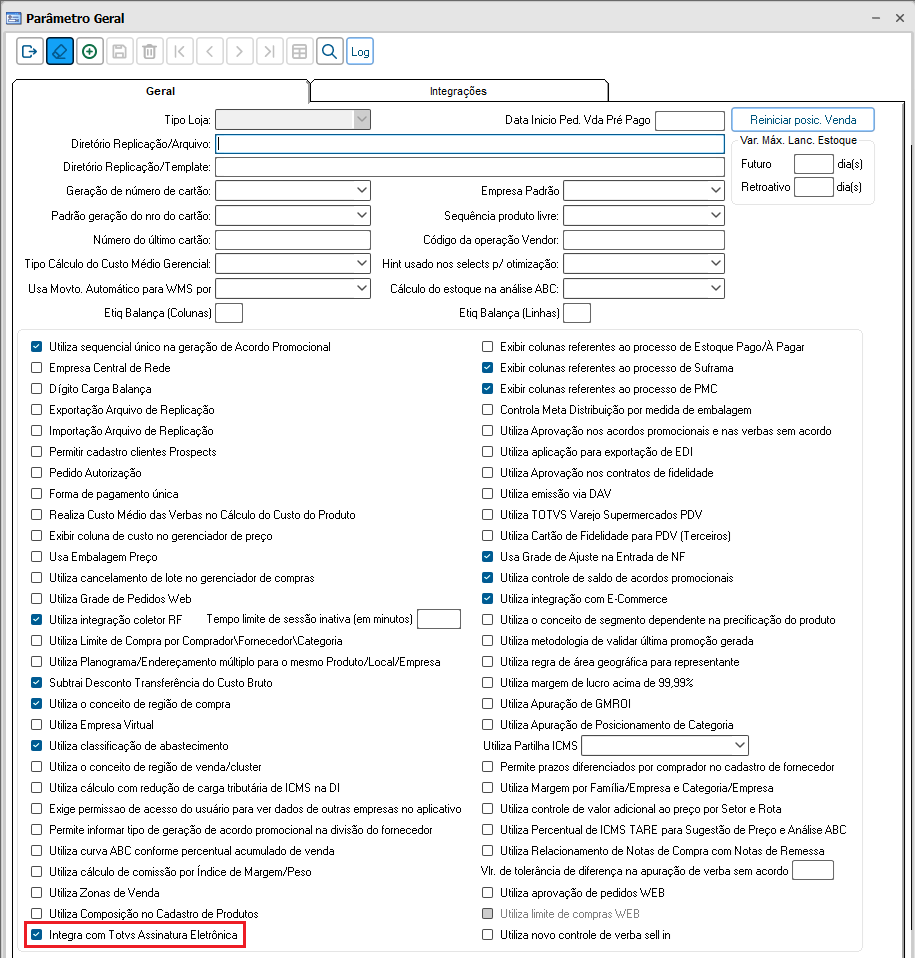Toggle Utiliza Empresa Virtual checkbox
Screen dimensions: 915x958
coord(37,725)
